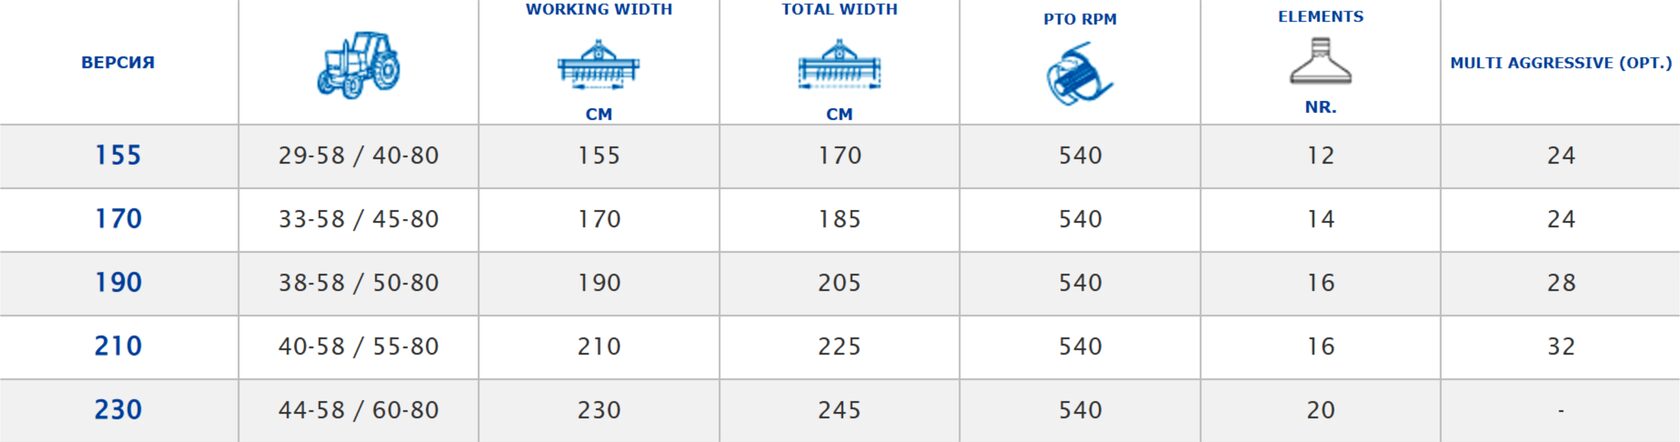Click the ELEMENTS header text
1680x442 pixels.
coord(1320,16)
